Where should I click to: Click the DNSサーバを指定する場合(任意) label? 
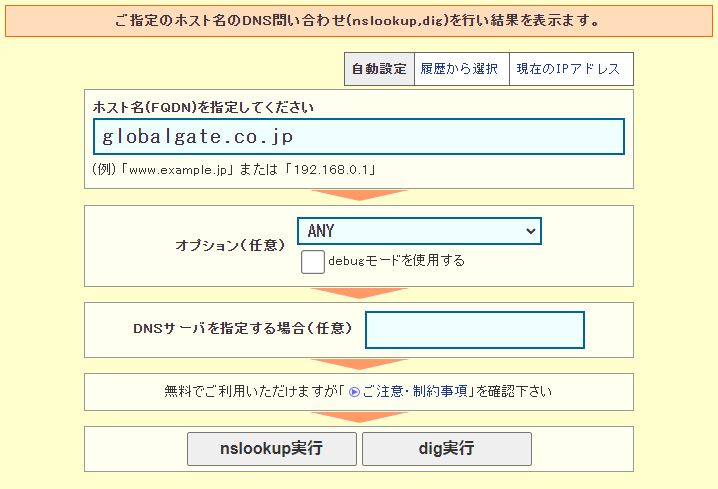(x=243, y=328)
